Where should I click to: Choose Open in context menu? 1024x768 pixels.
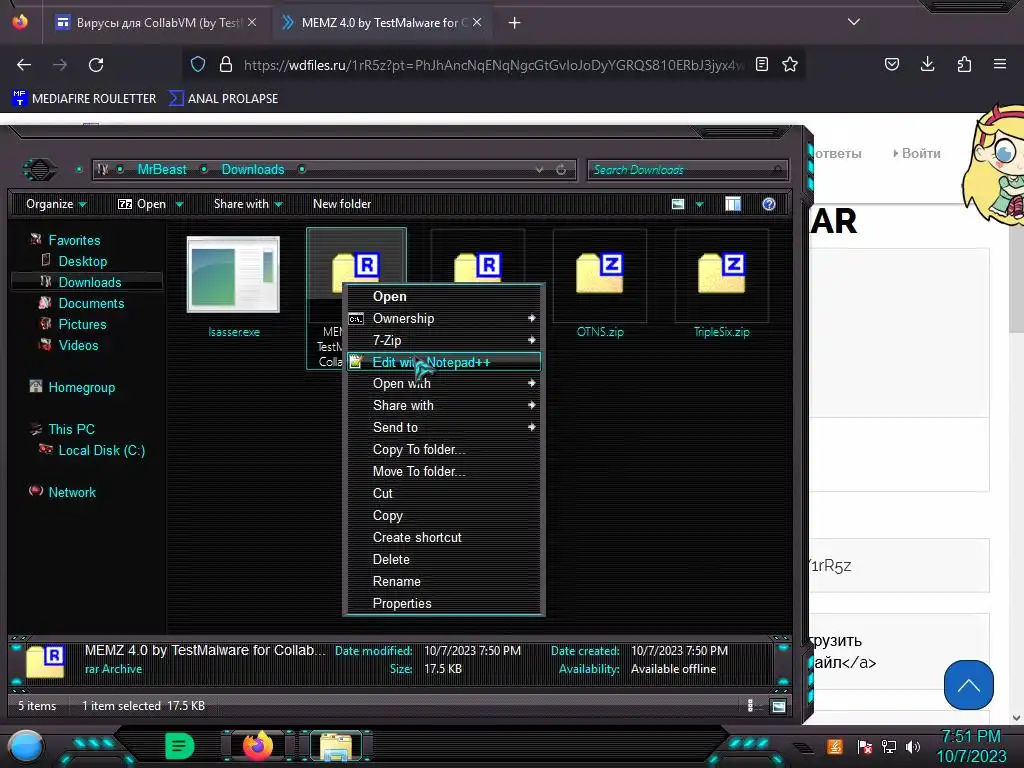[x=444, y=296]
